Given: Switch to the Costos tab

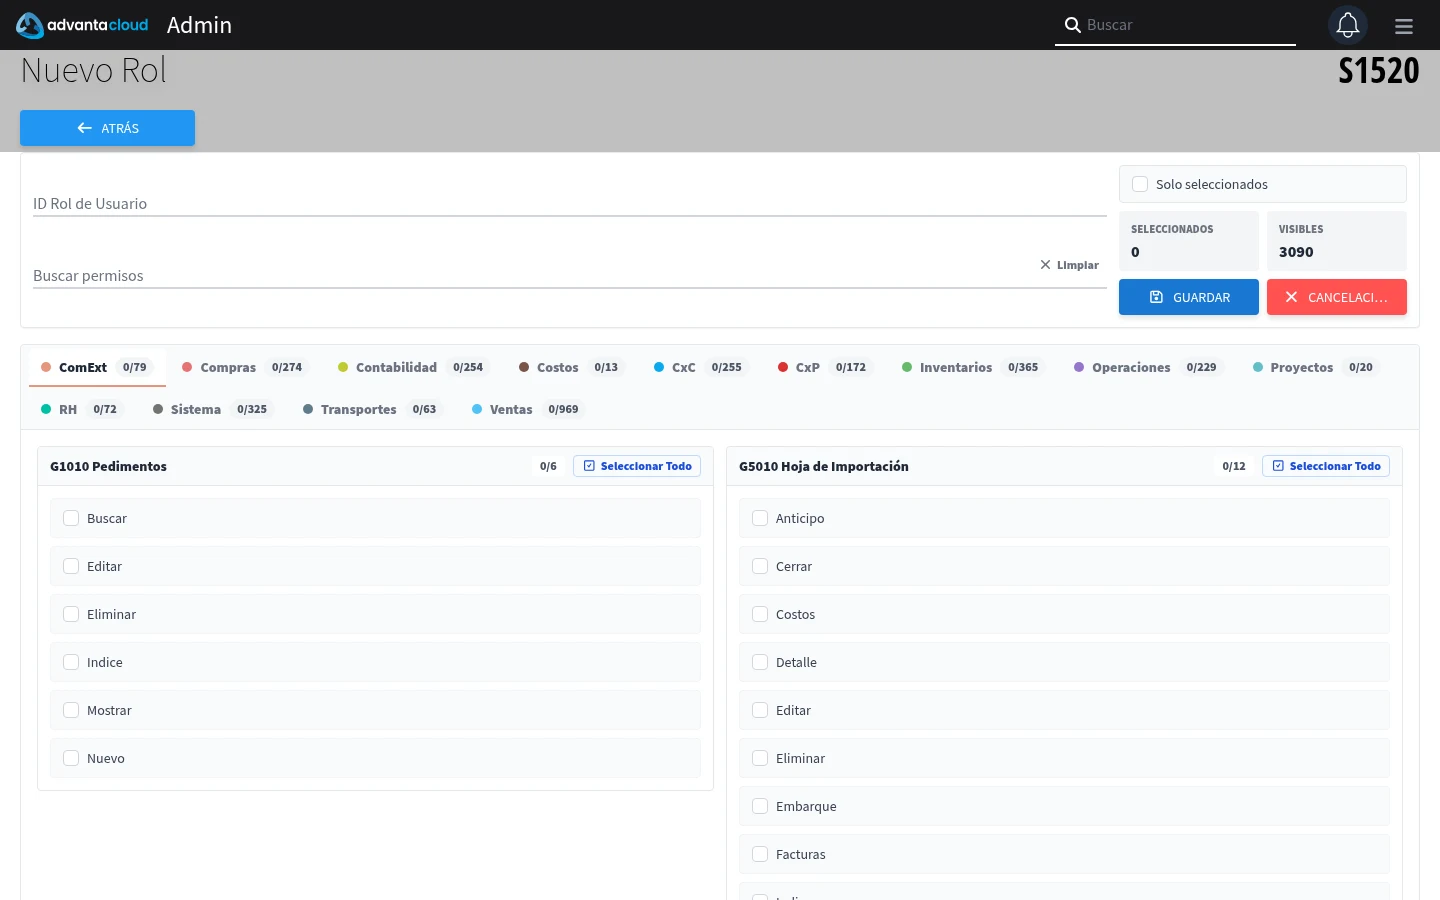Looking at the screenshot, I should tap(571, 367).
